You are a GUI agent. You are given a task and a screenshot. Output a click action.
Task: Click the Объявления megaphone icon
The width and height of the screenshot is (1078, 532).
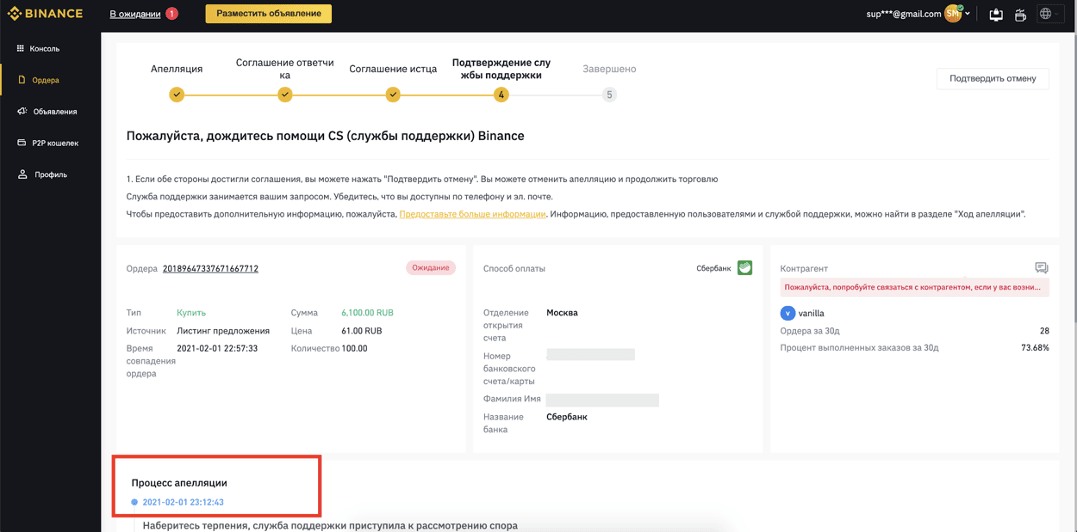click(21, 111)
